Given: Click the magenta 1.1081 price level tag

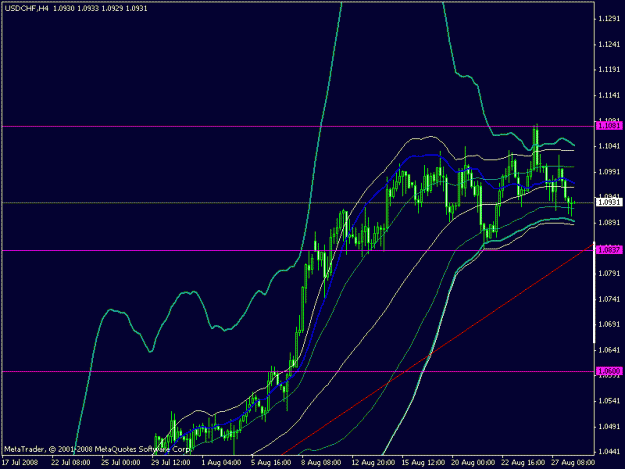Looking at the screenshot, I should [x=609, y=126].
